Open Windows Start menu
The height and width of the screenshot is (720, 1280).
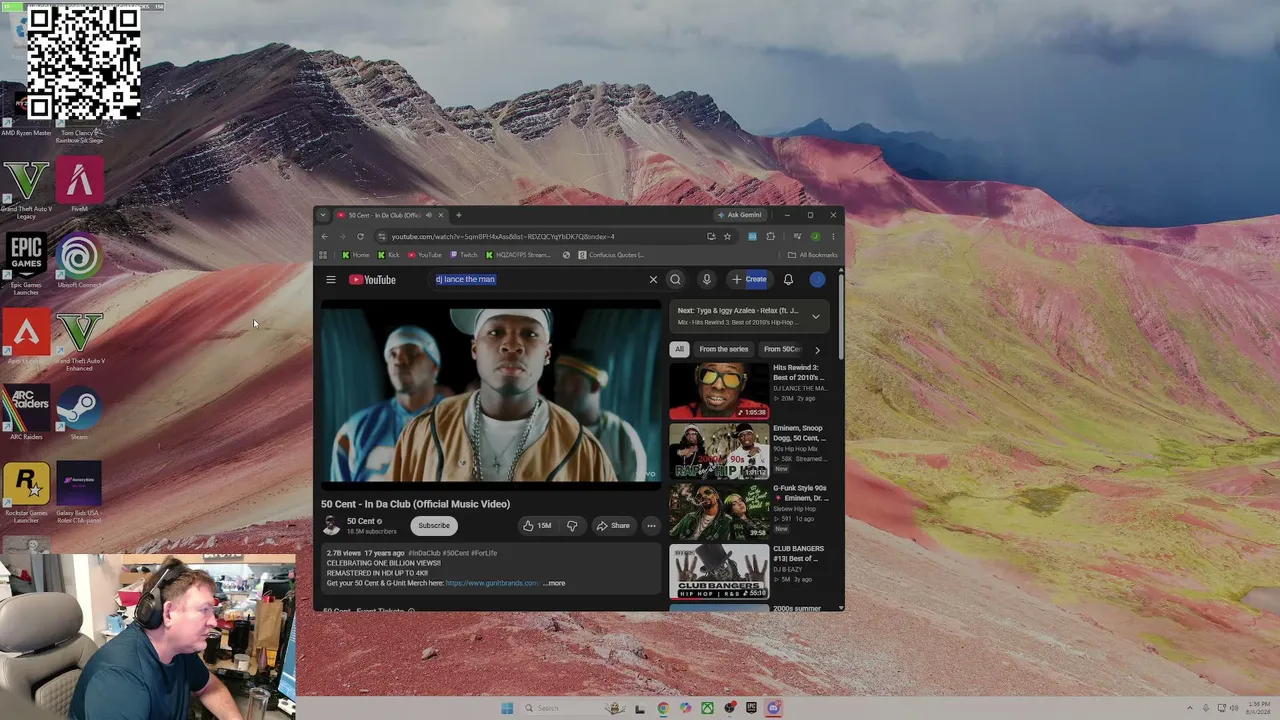507,708
